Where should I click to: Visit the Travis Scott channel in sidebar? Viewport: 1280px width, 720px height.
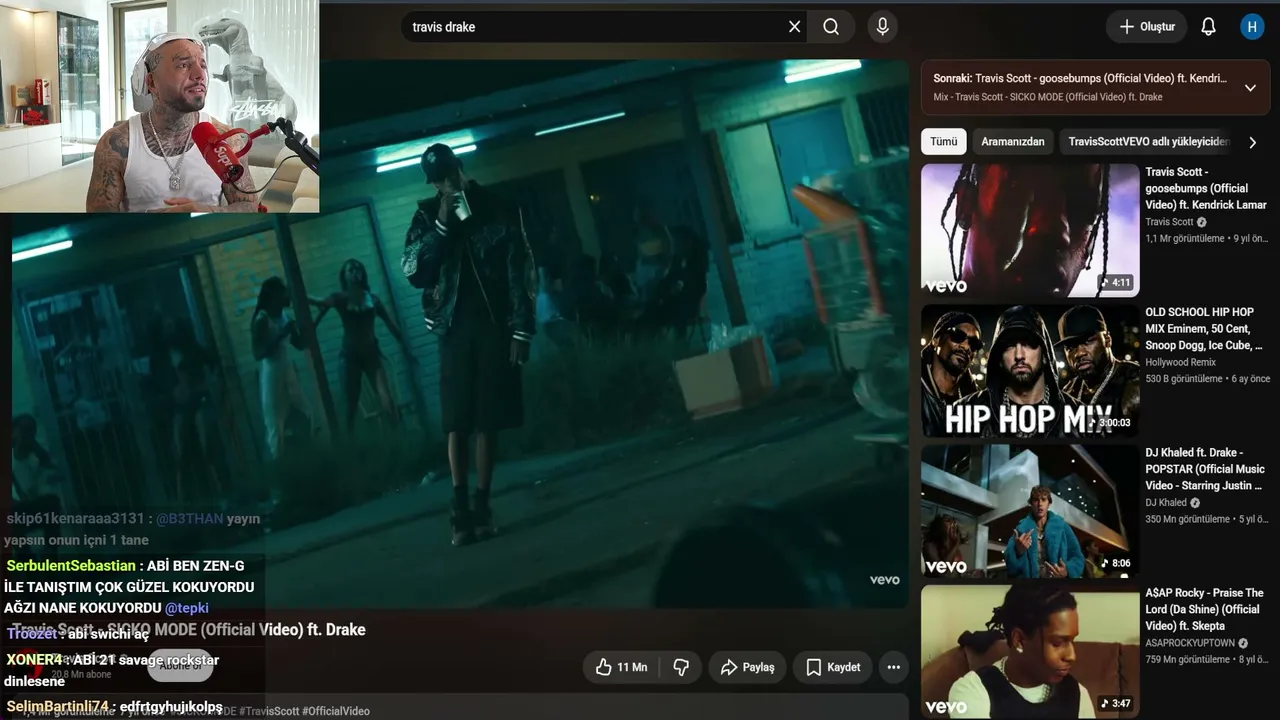(x=1169, y=222)
